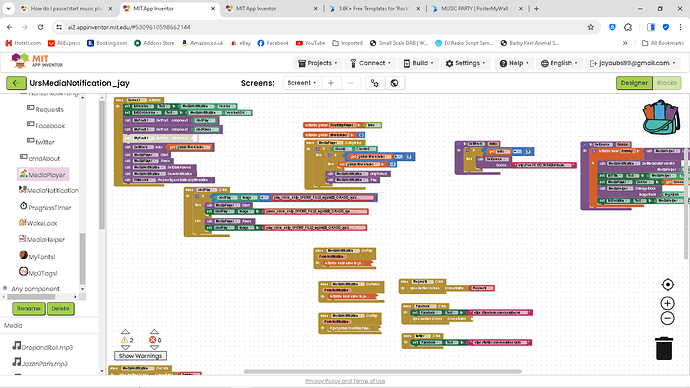
Task: Switch to Blocks view
Action: pyautogui.click(x=667, y=83)
